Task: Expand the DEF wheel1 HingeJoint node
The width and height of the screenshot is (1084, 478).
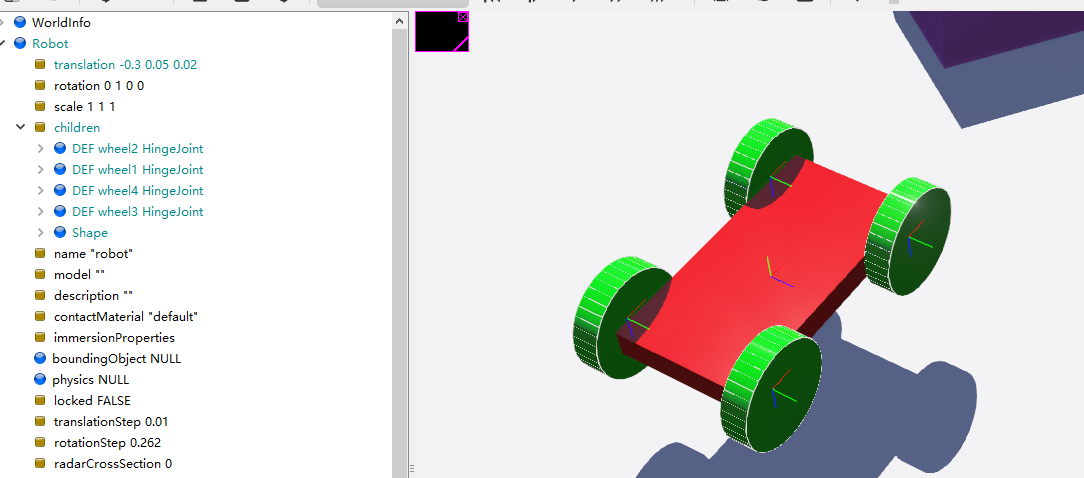Action: 40,169
